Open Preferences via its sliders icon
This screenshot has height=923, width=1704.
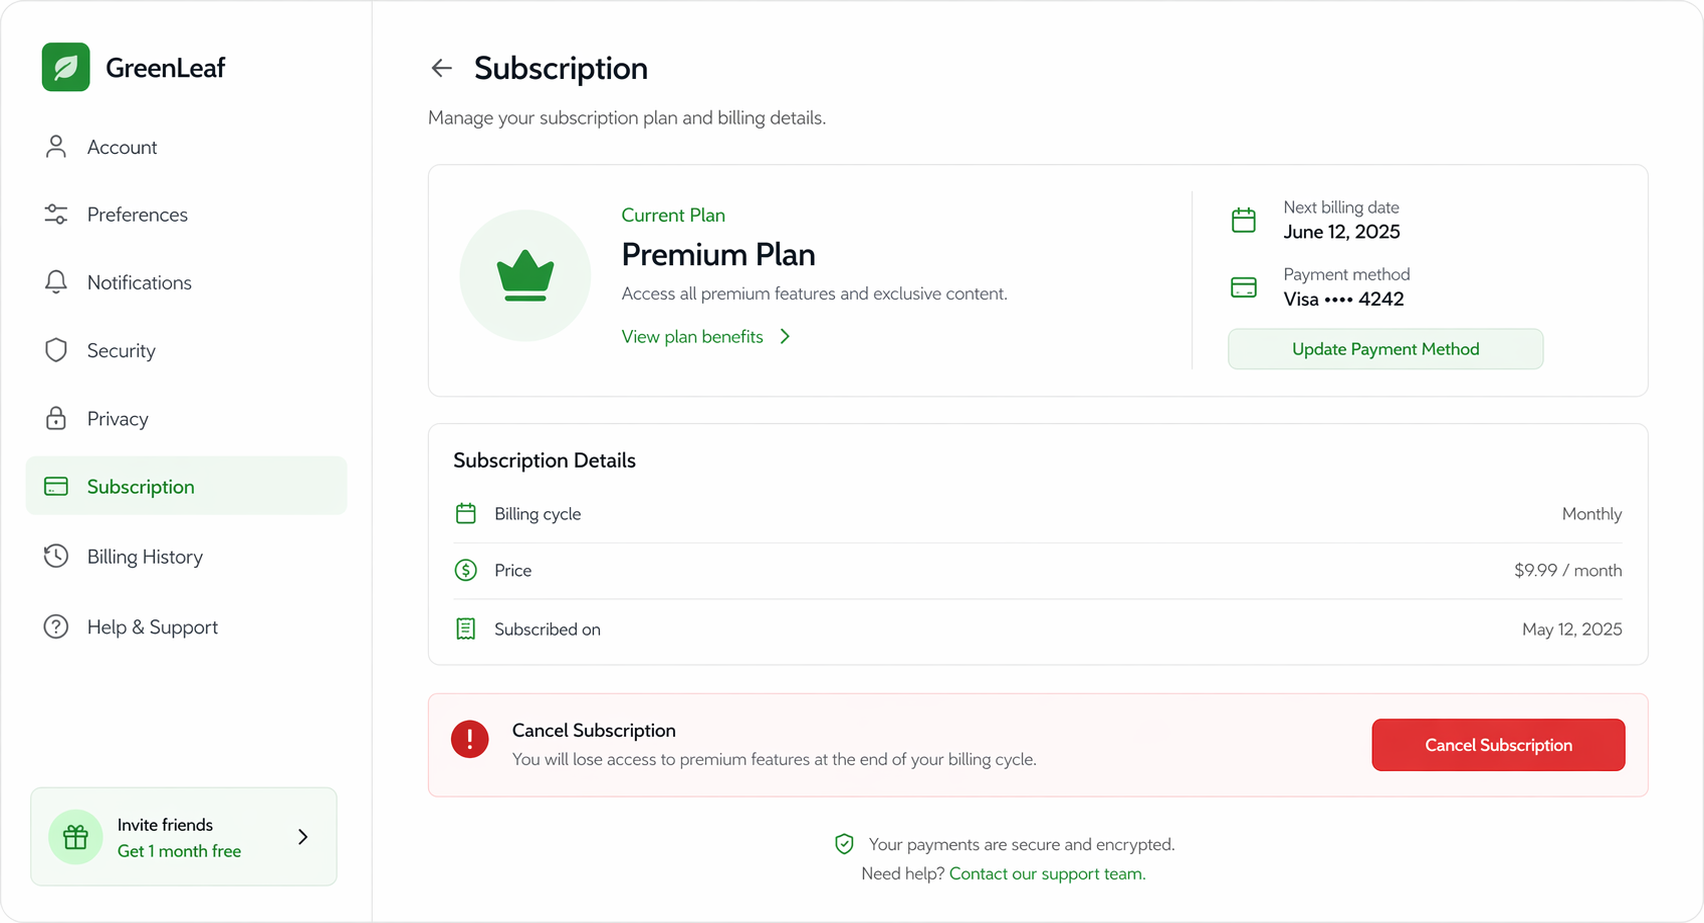(x=56, y=214)
